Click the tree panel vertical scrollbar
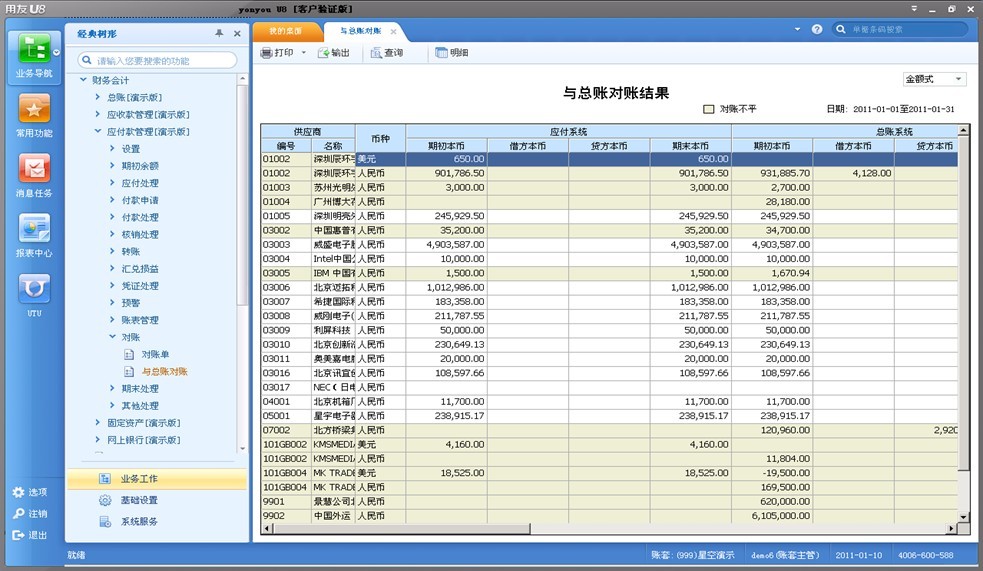Viewport: 983px width, 571px height. tap(243, 194)
